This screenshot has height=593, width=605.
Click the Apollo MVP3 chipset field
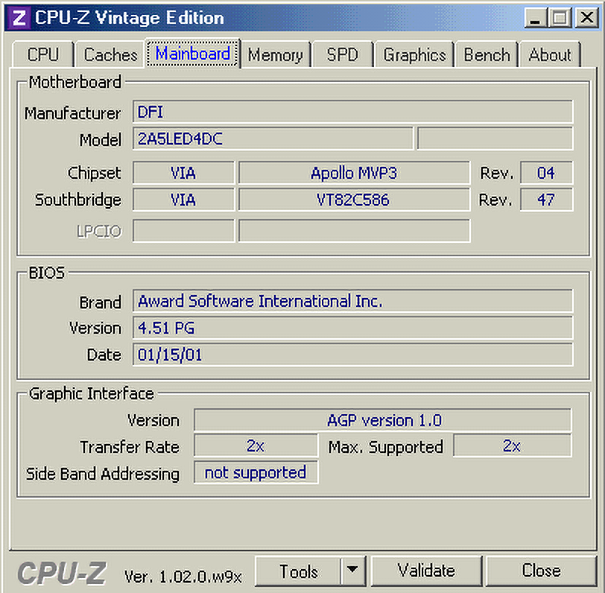[x=354, y=173]
